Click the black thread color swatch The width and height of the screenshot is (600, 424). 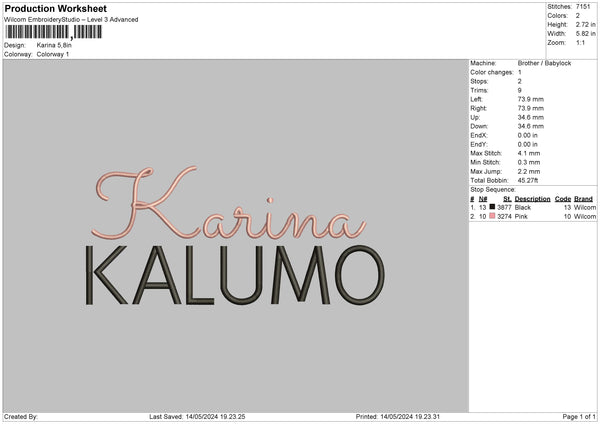click(x=492, y=207)
